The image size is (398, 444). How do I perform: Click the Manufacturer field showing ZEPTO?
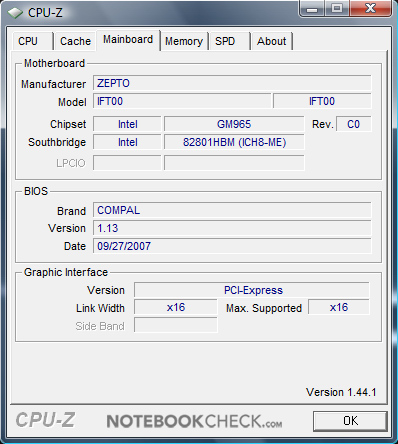pos(232,83)
